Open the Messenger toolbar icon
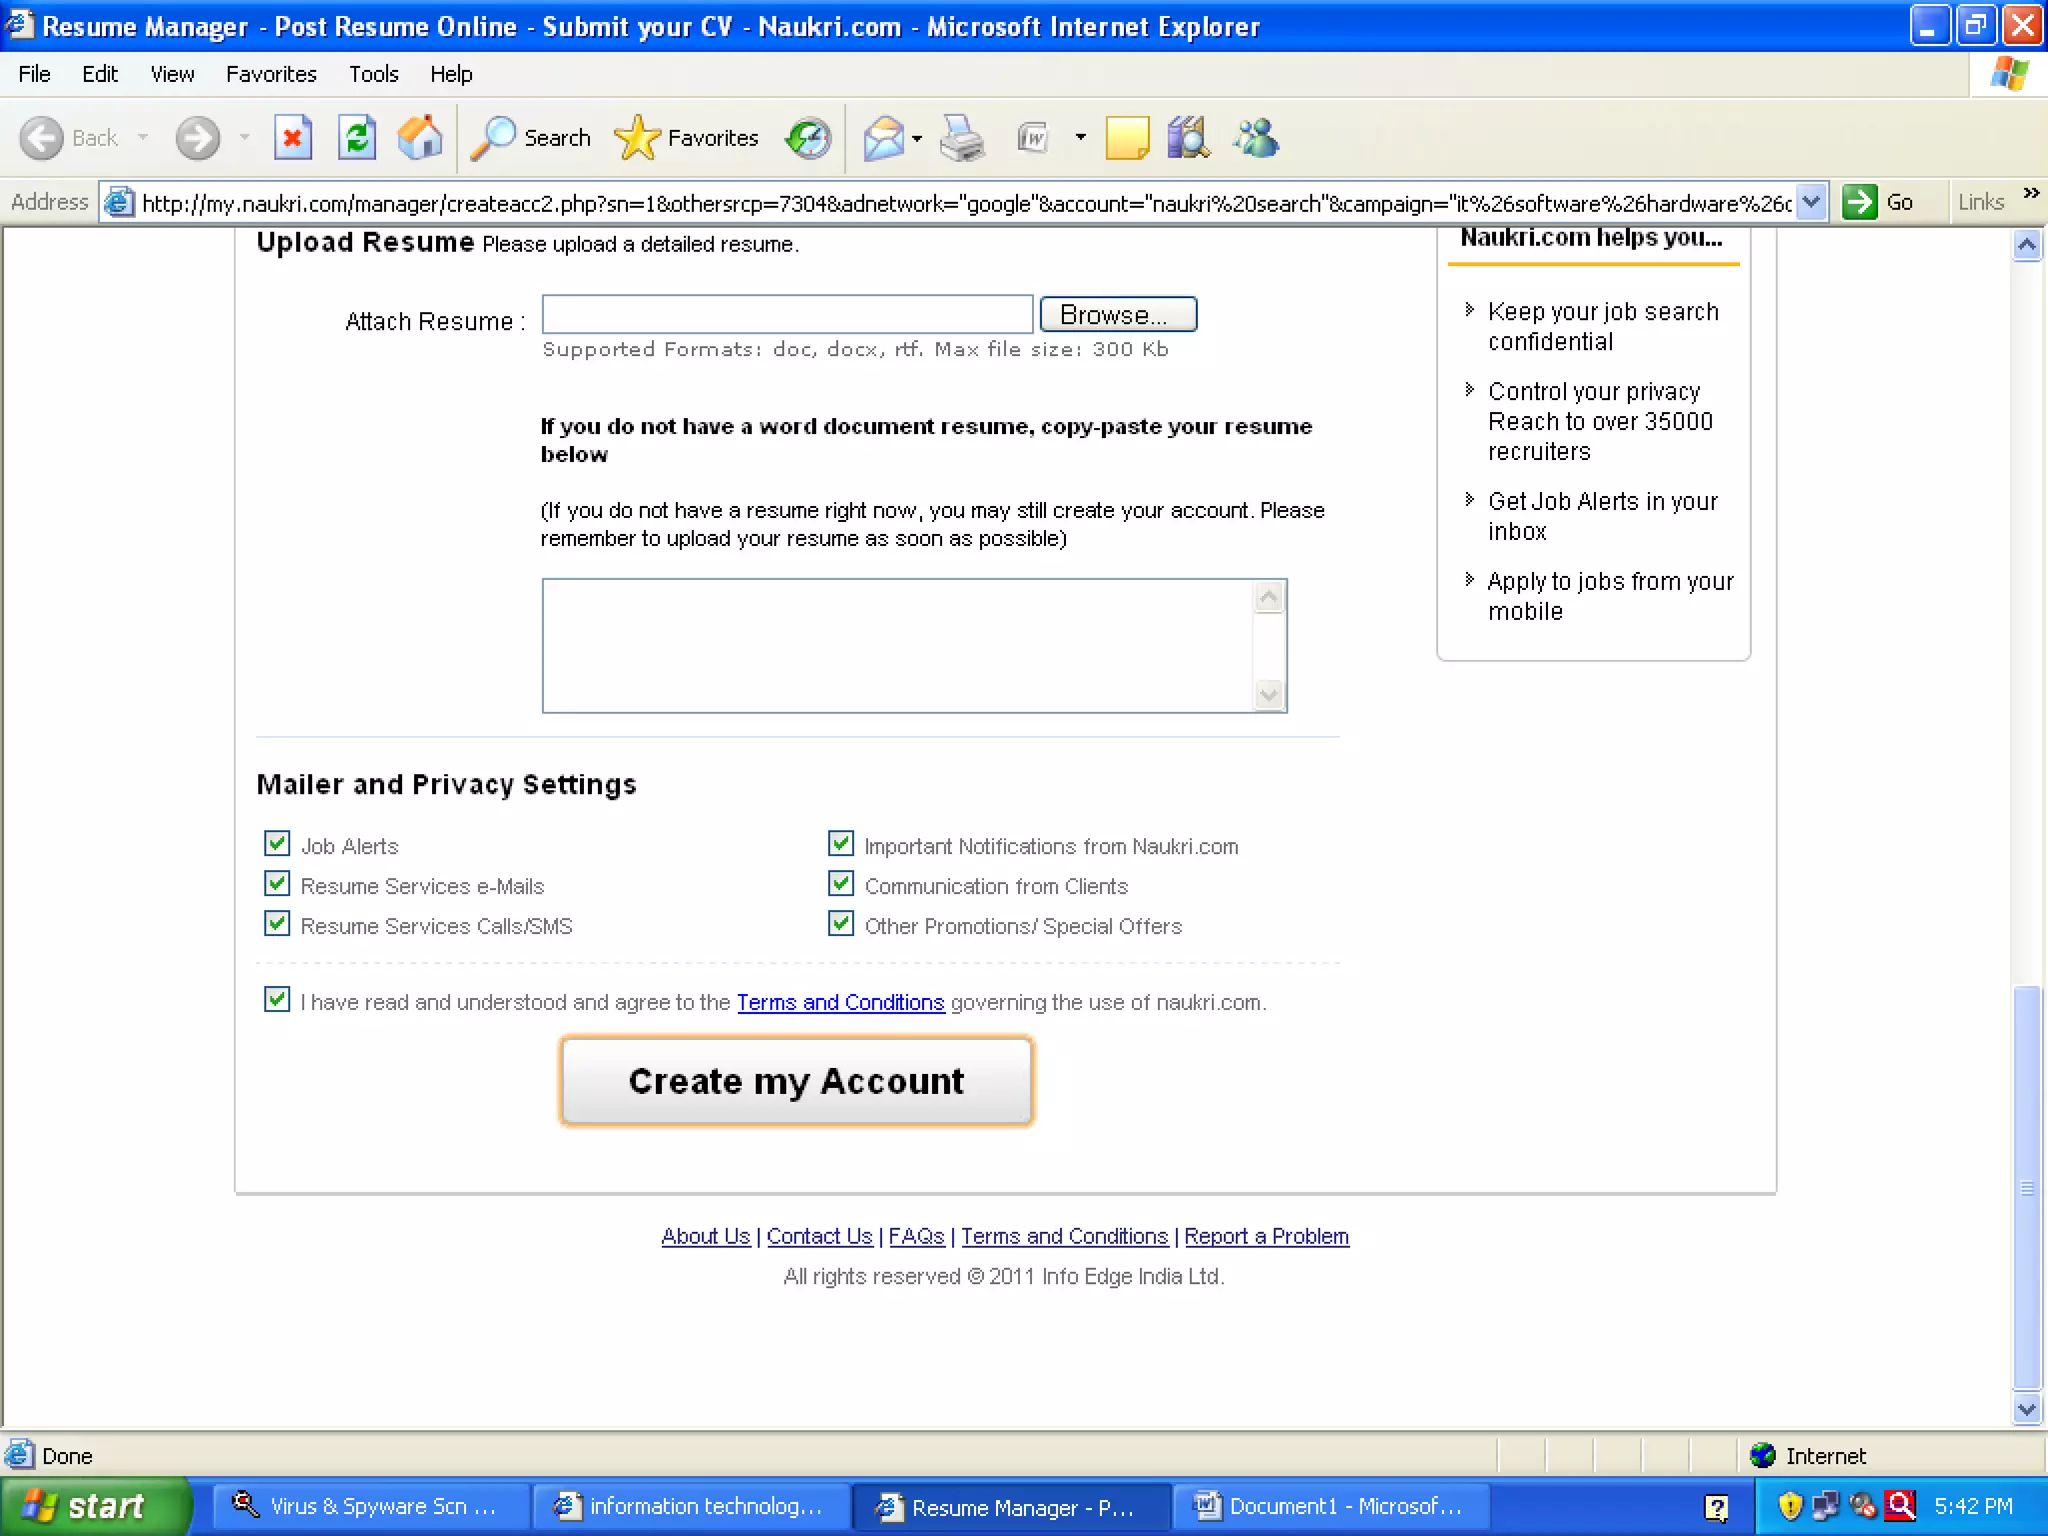2048x1536 pixels. coord(1256,138)
